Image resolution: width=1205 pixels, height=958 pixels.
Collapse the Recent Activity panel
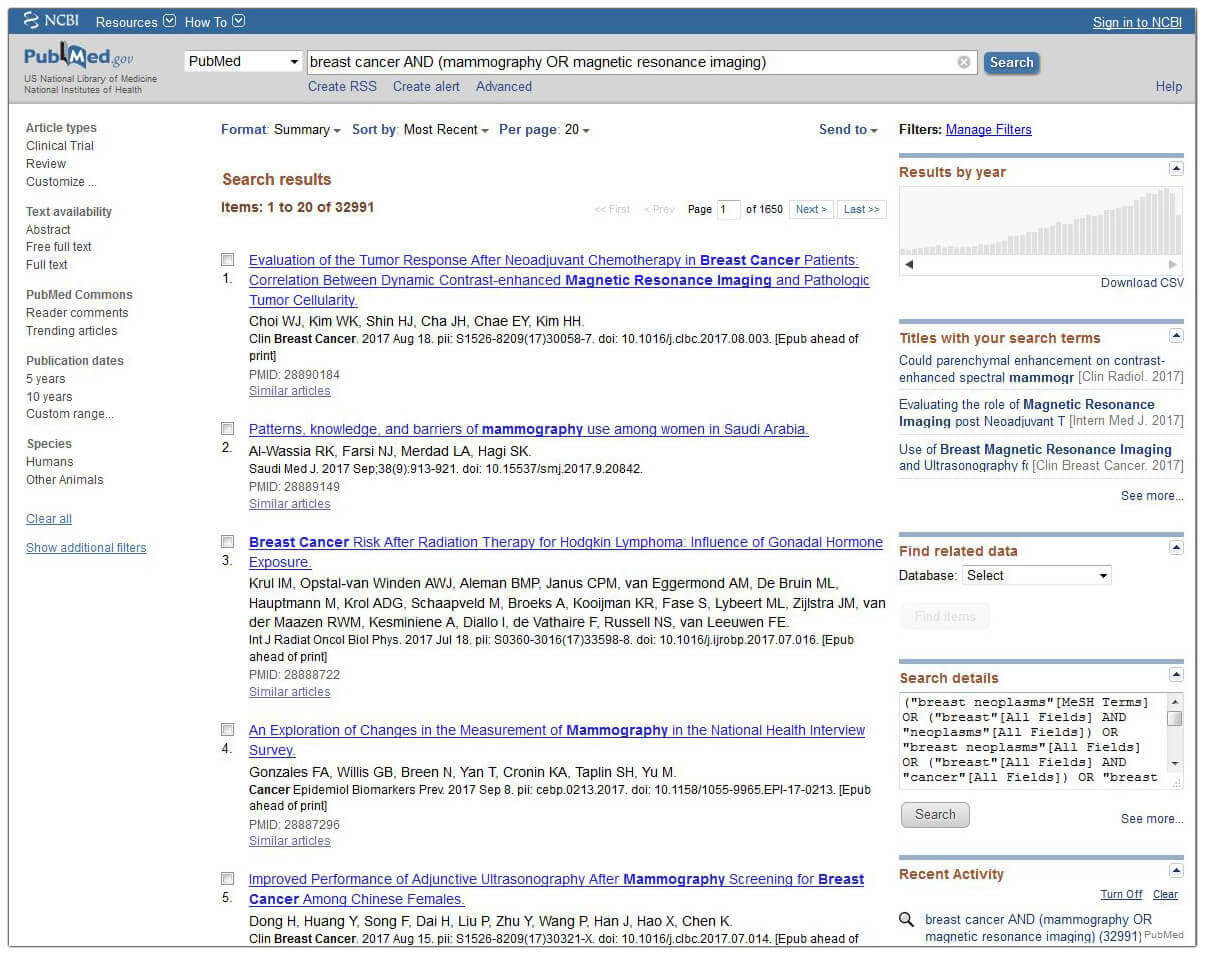pyautogui.click(x=1176, y=871)
